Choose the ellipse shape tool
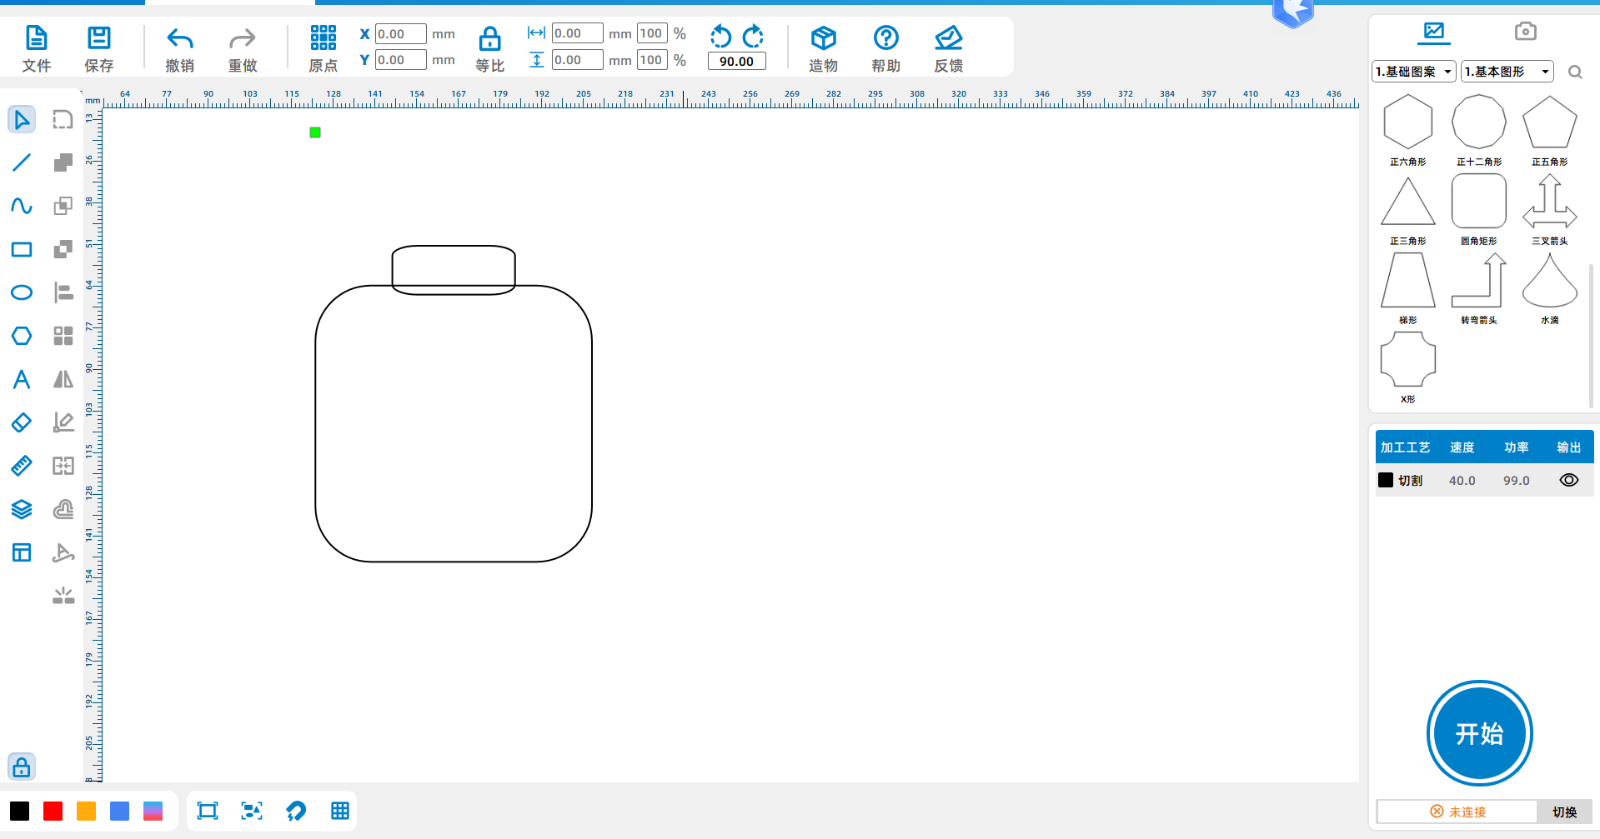This screenshot has height=839, width=1600. (21, 293)
